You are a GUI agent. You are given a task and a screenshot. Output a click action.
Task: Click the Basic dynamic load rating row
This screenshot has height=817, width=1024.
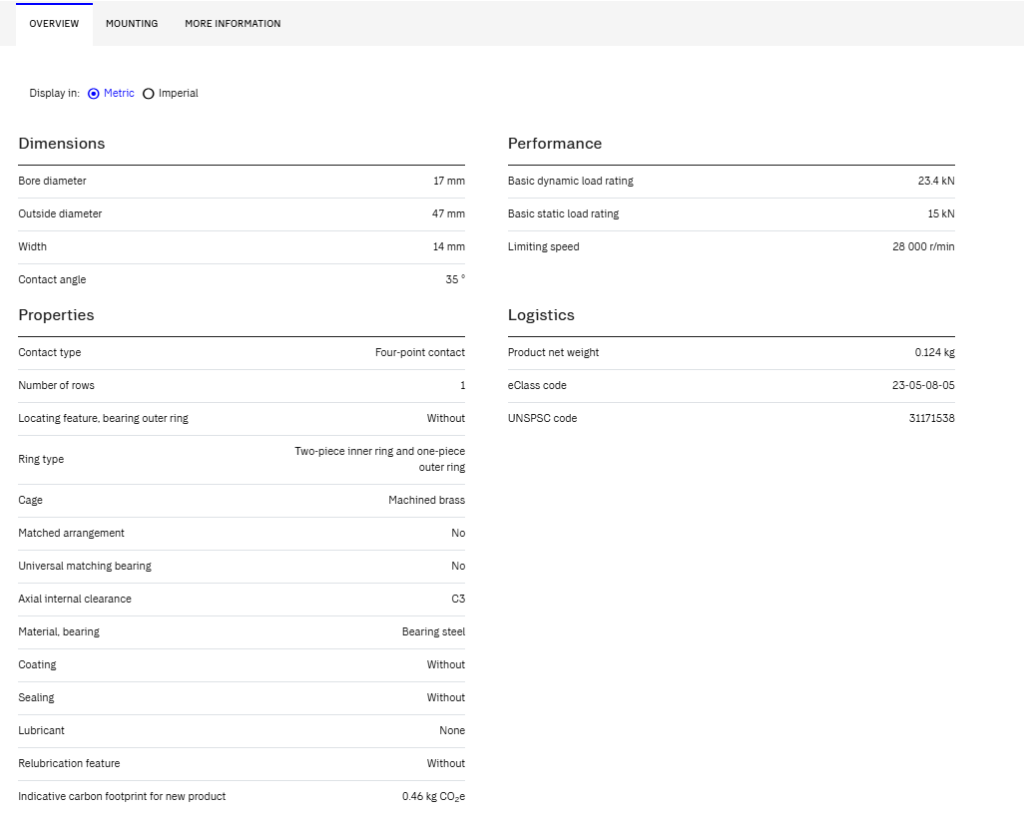tap(731, 182)
